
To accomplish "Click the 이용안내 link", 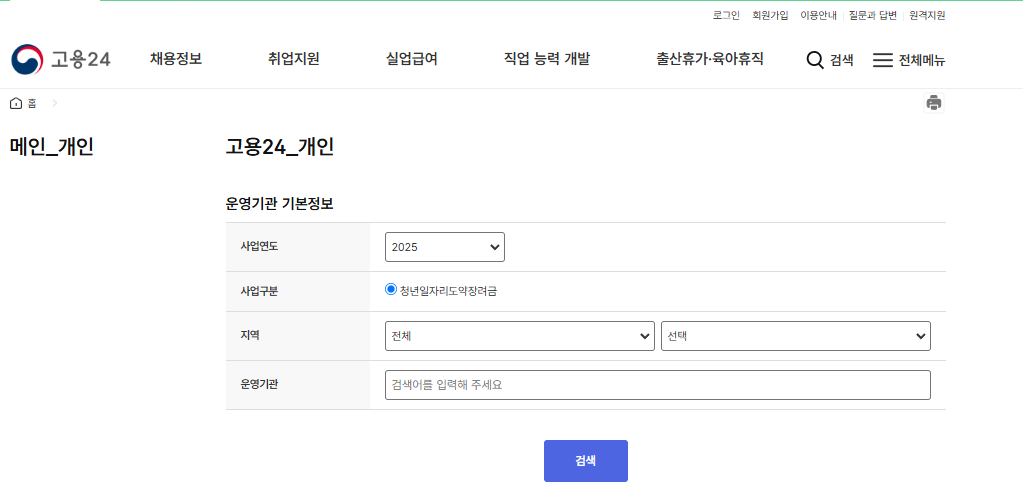I will (x=818, y=16).
